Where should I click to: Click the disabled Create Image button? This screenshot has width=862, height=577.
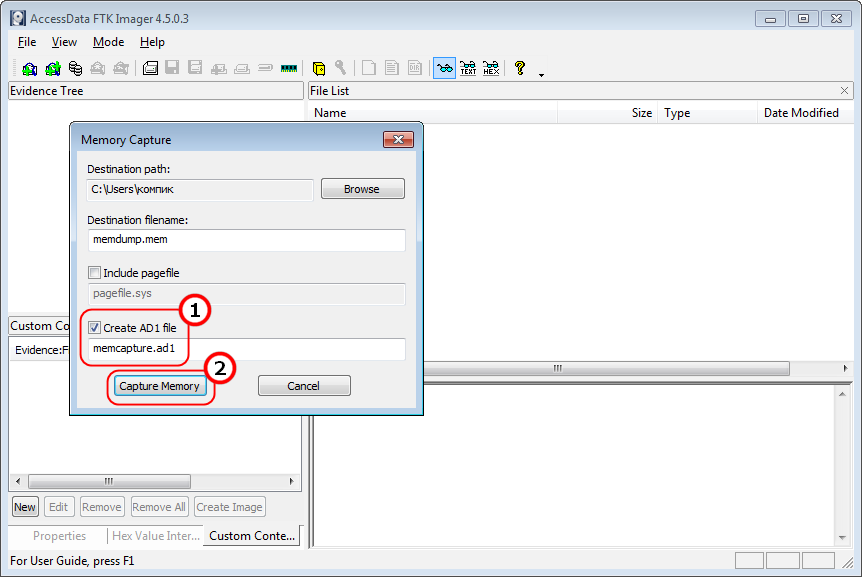click(229, 507)
